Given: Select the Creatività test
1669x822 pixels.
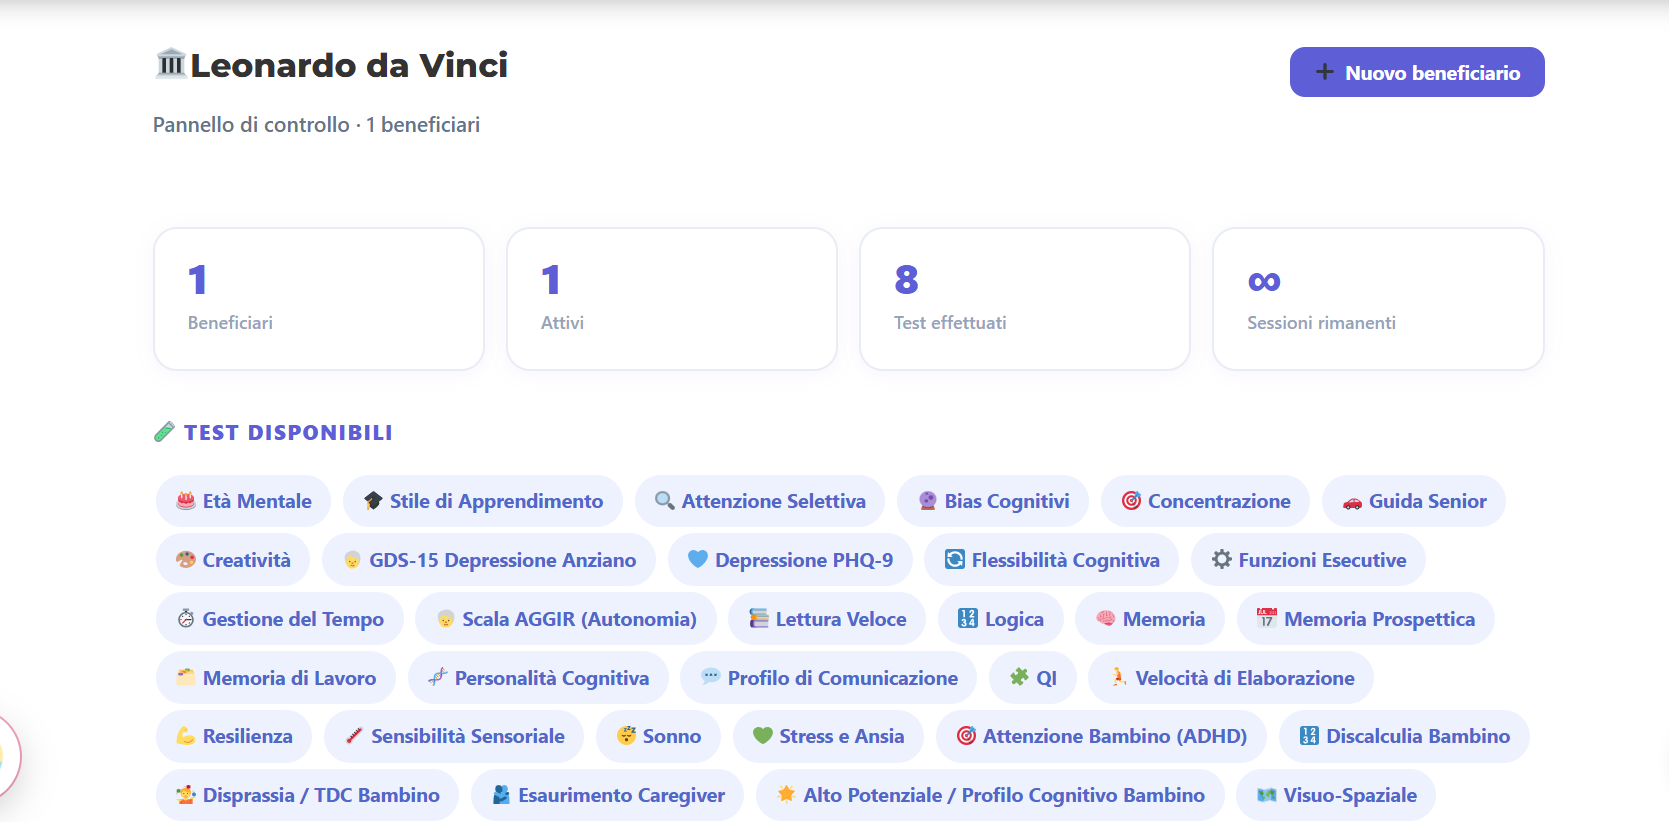Looking at the screenshot, I should click(233, 560).
